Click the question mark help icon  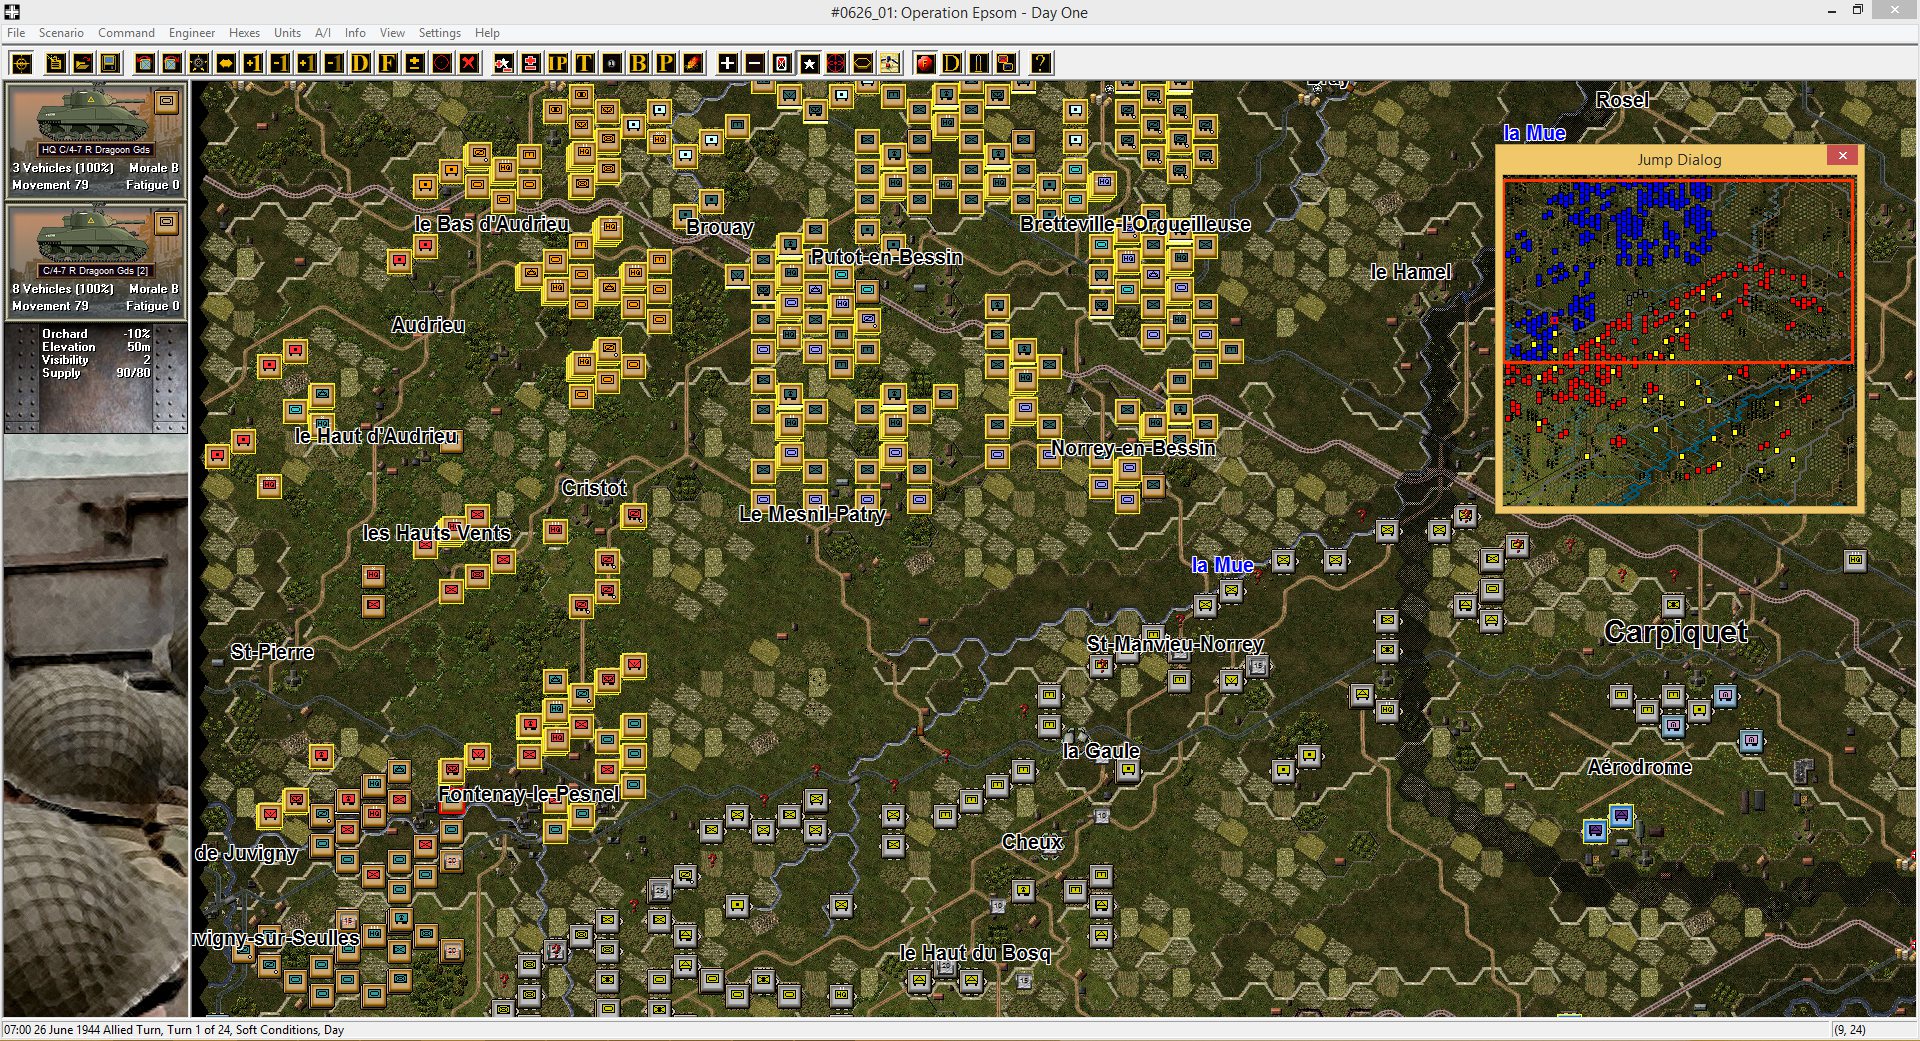1041,64
